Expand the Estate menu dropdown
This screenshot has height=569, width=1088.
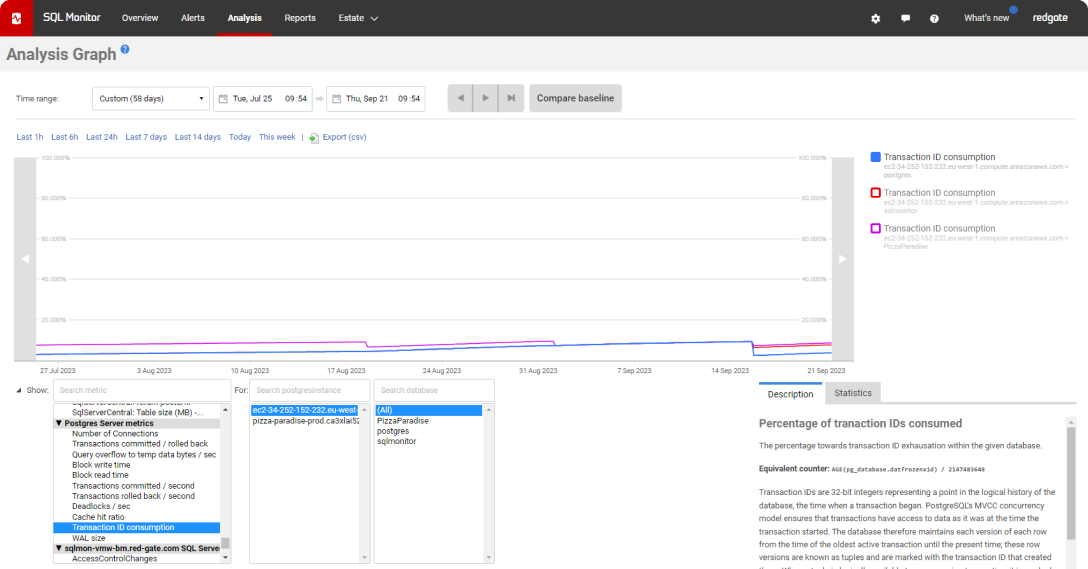[x=358, y=18]
